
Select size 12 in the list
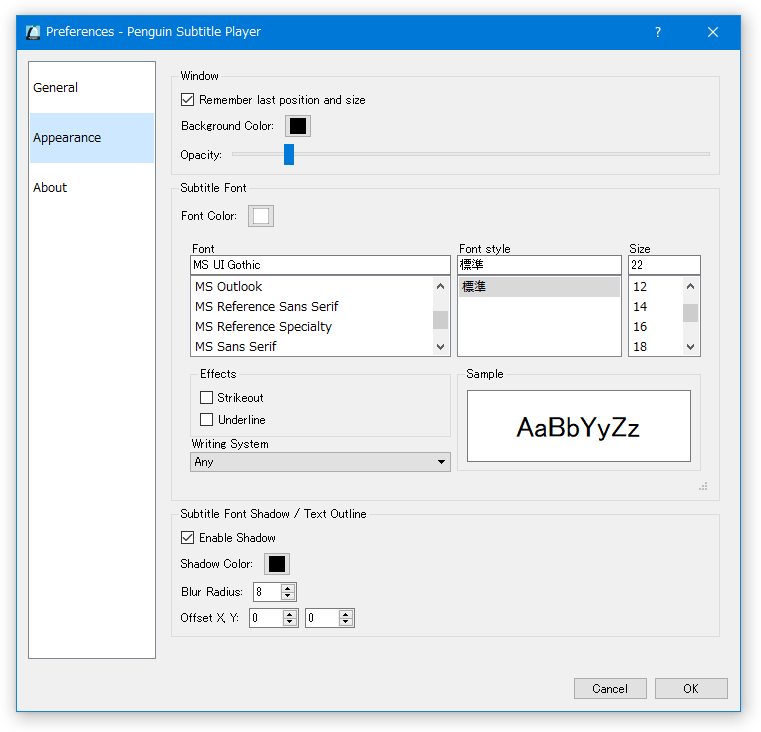tap(655, 287)
